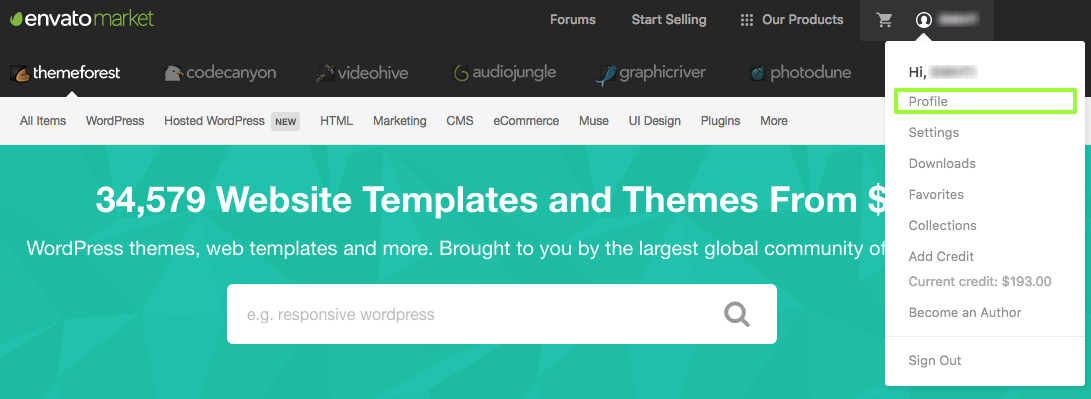Image resolution: width=1091 pixels, height=399 pixels.
Task: Select Downloads in the user menu
Action: pyautogui.click(x=942, y=164)
